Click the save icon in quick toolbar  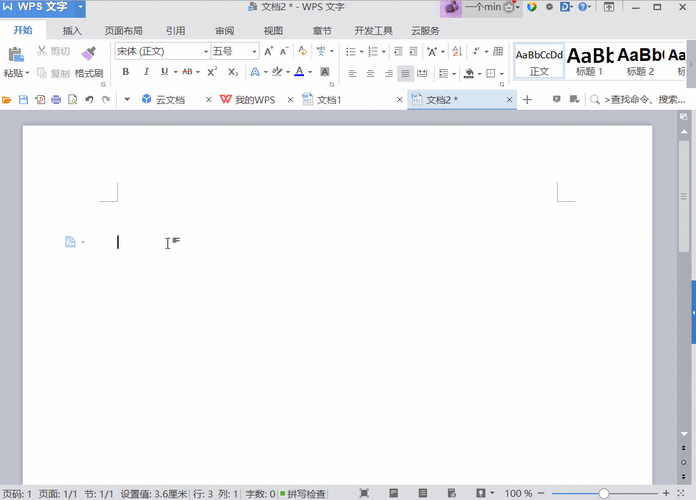point(24,100)
